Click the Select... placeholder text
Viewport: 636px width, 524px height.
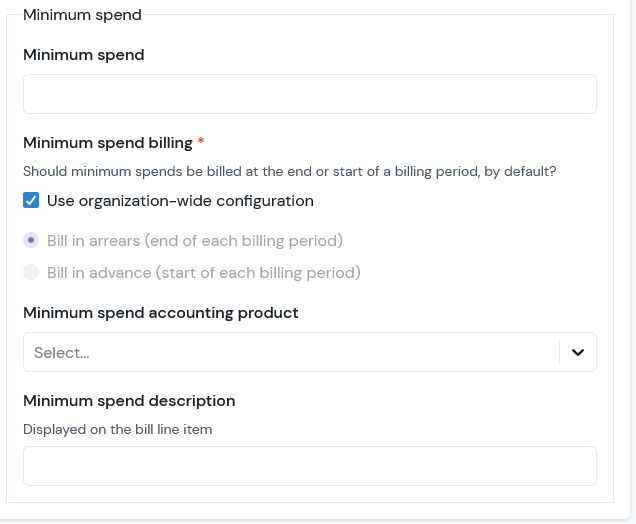[x=62, y=353]
